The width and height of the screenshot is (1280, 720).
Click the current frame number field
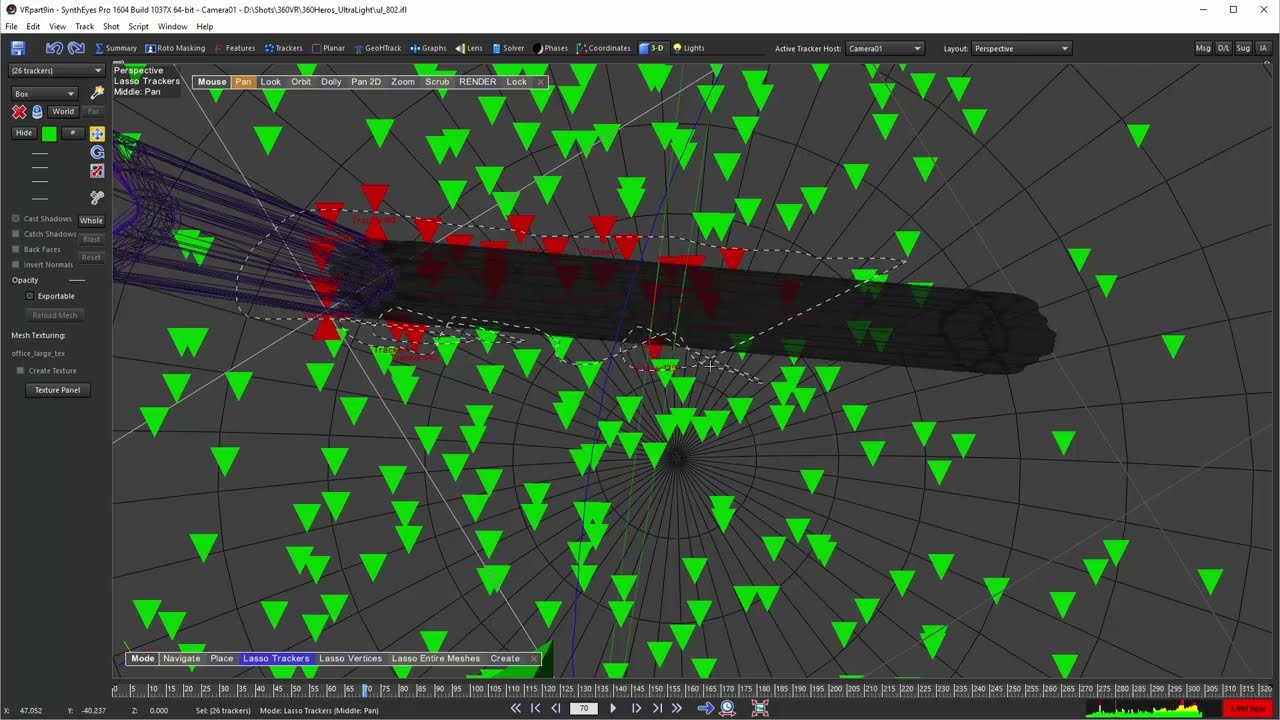584,708
